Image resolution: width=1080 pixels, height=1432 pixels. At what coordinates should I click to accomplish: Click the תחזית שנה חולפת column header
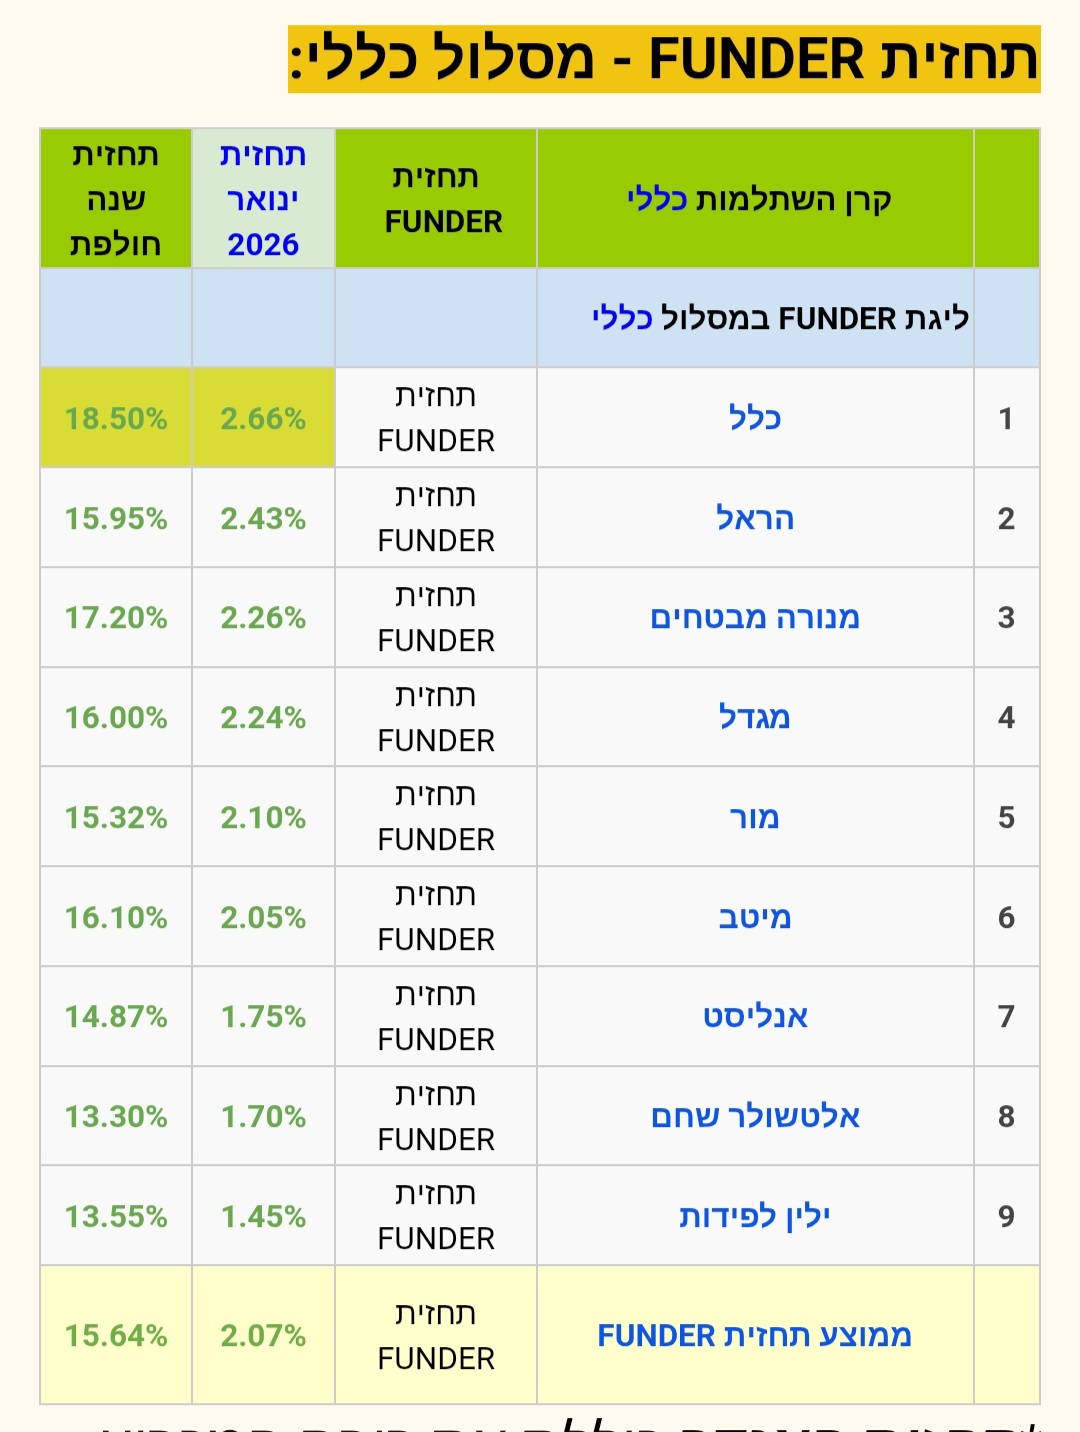pyautogui.click(x=116, y=199)
